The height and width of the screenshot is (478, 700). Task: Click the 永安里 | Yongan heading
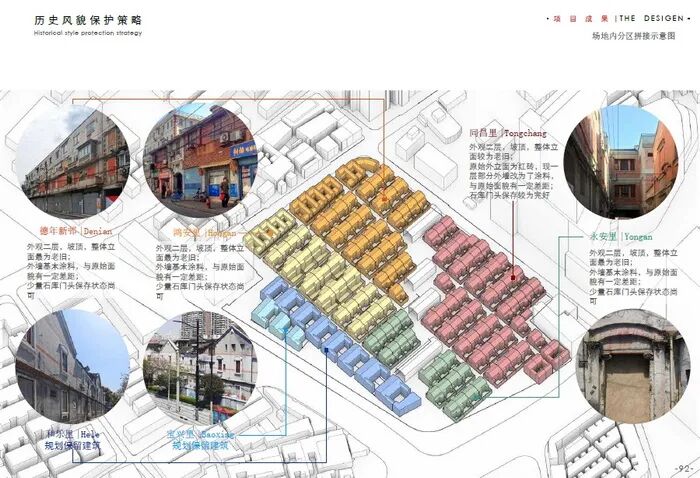coord(621,236)
